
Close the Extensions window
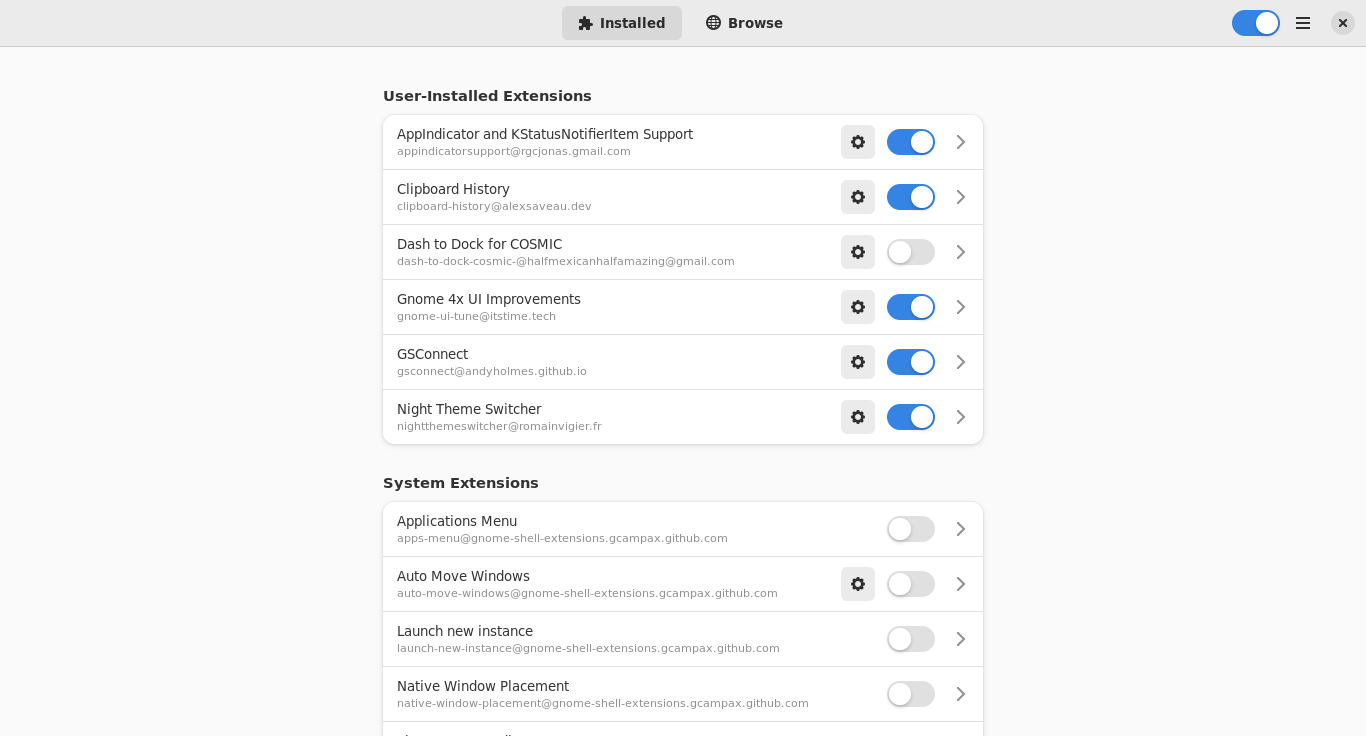[1343, 23]
